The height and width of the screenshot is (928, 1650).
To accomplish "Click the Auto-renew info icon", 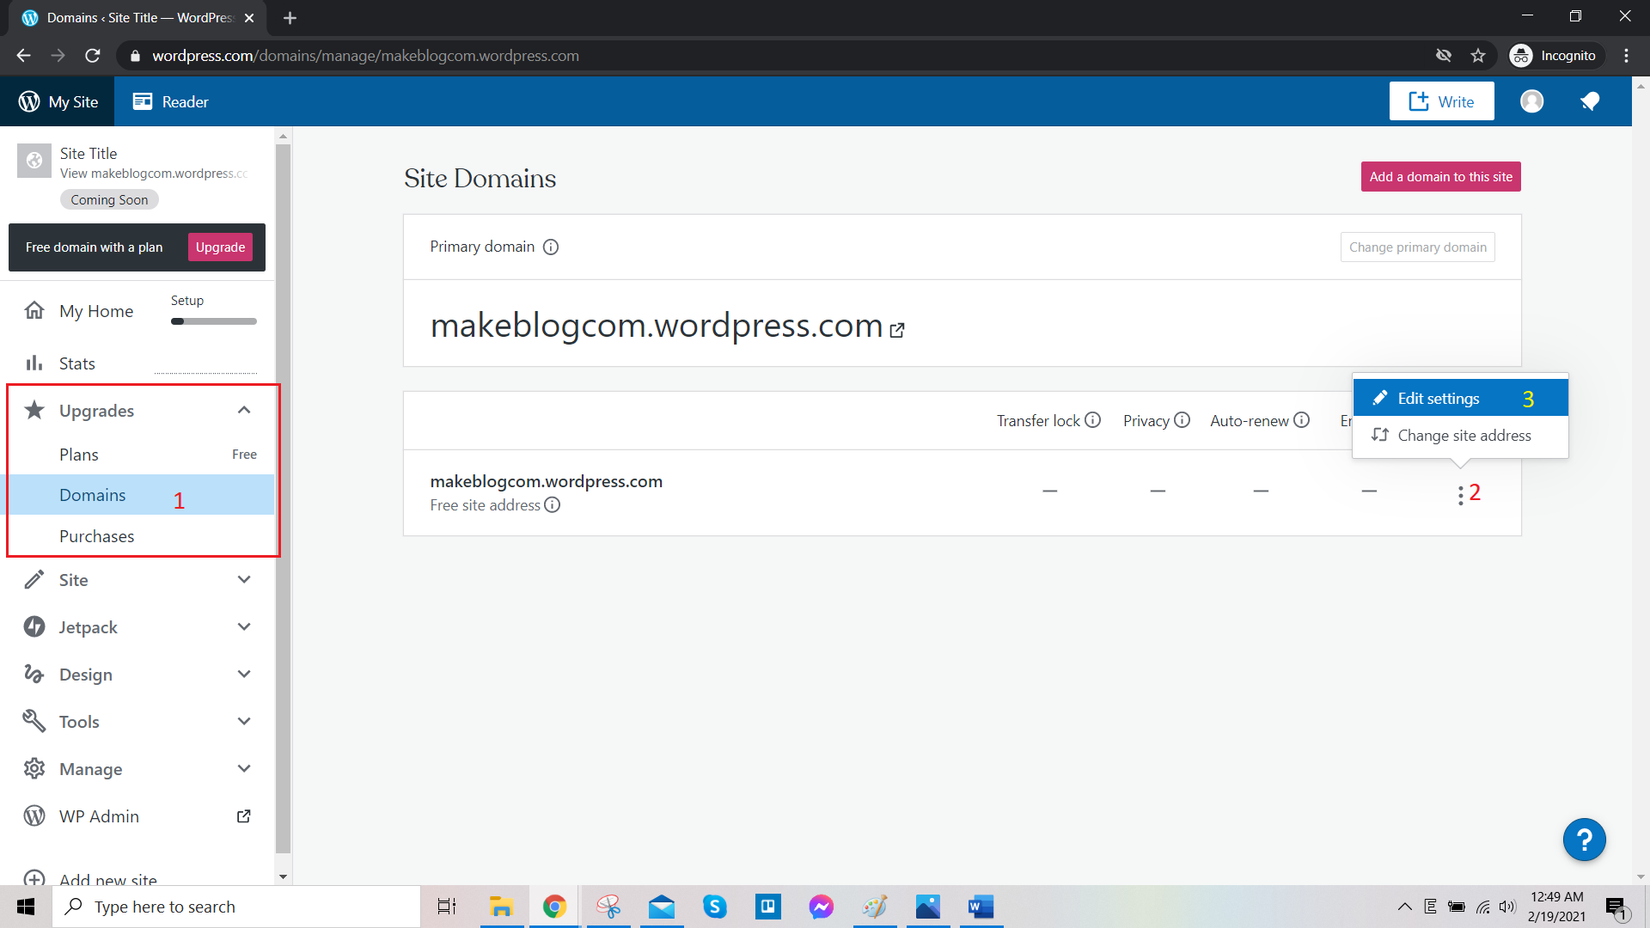I will [1301, 420].
